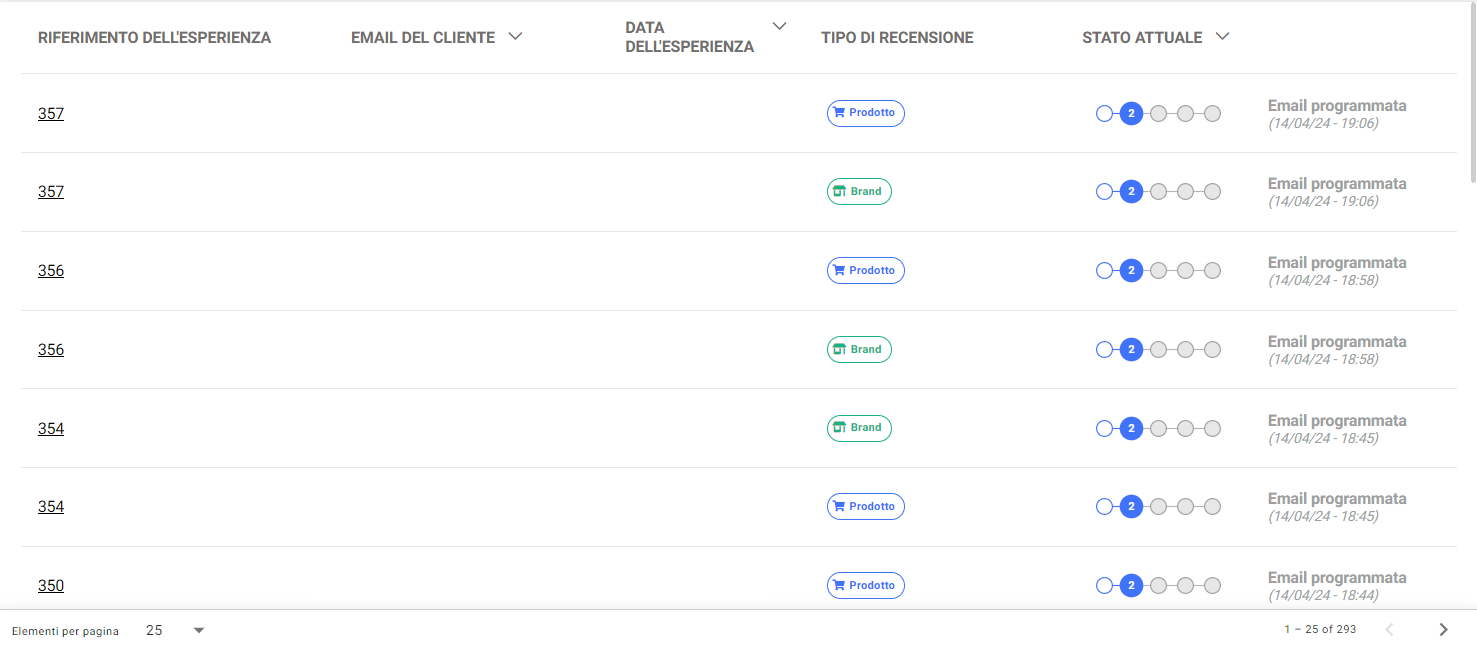Click the Brand badge in second 357 row
Screen dimensions: 1477x646
(859, 191)
